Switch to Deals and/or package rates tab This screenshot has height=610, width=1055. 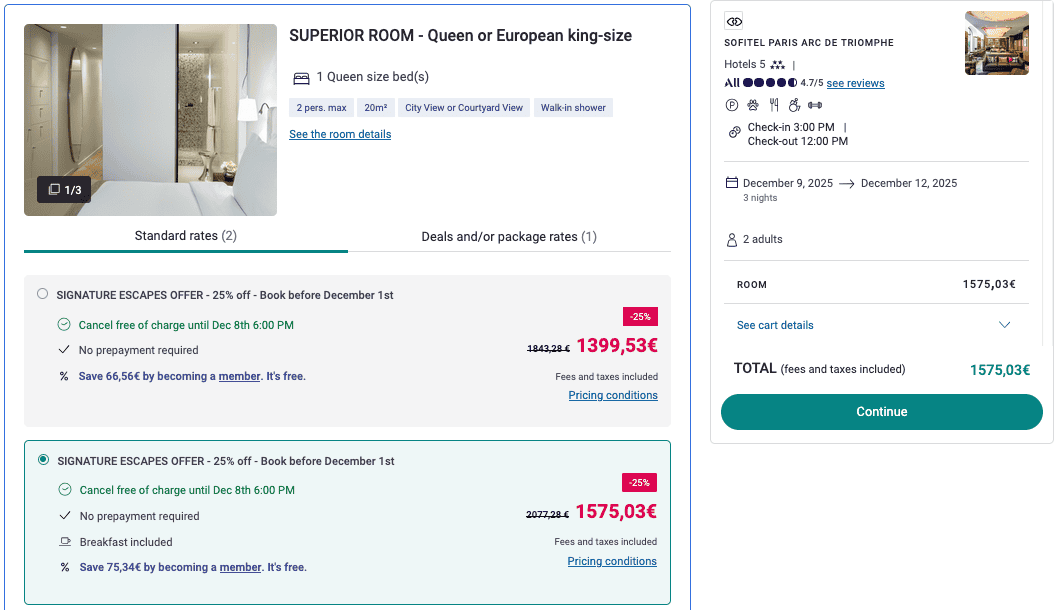[509, 237]
